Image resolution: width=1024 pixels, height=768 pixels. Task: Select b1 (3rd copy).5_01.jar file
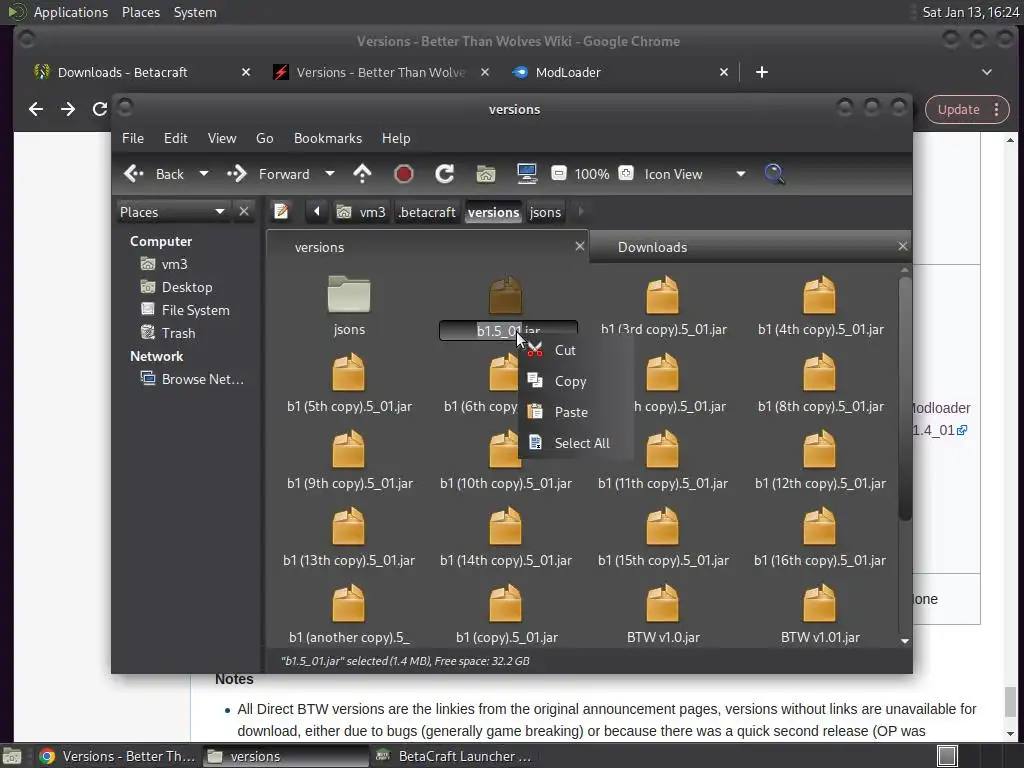coord(663,305)
